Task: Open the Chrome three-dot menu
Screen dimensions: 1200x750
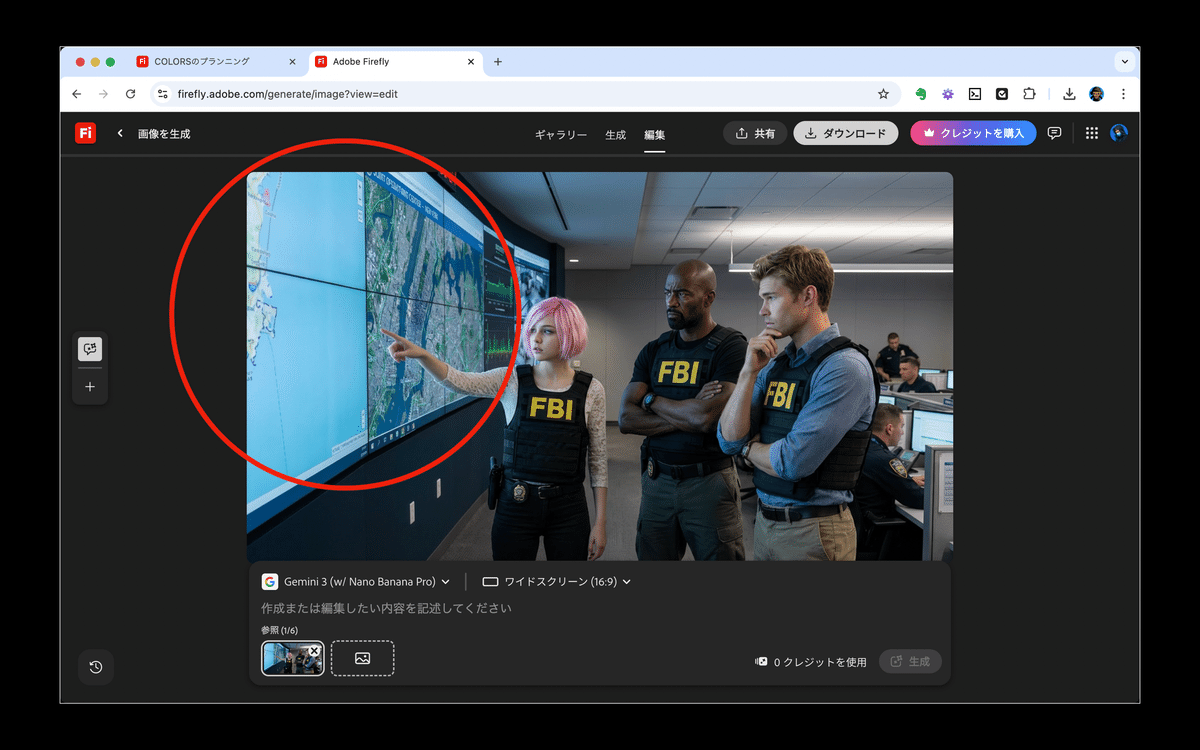Action: pos(1123,94)
